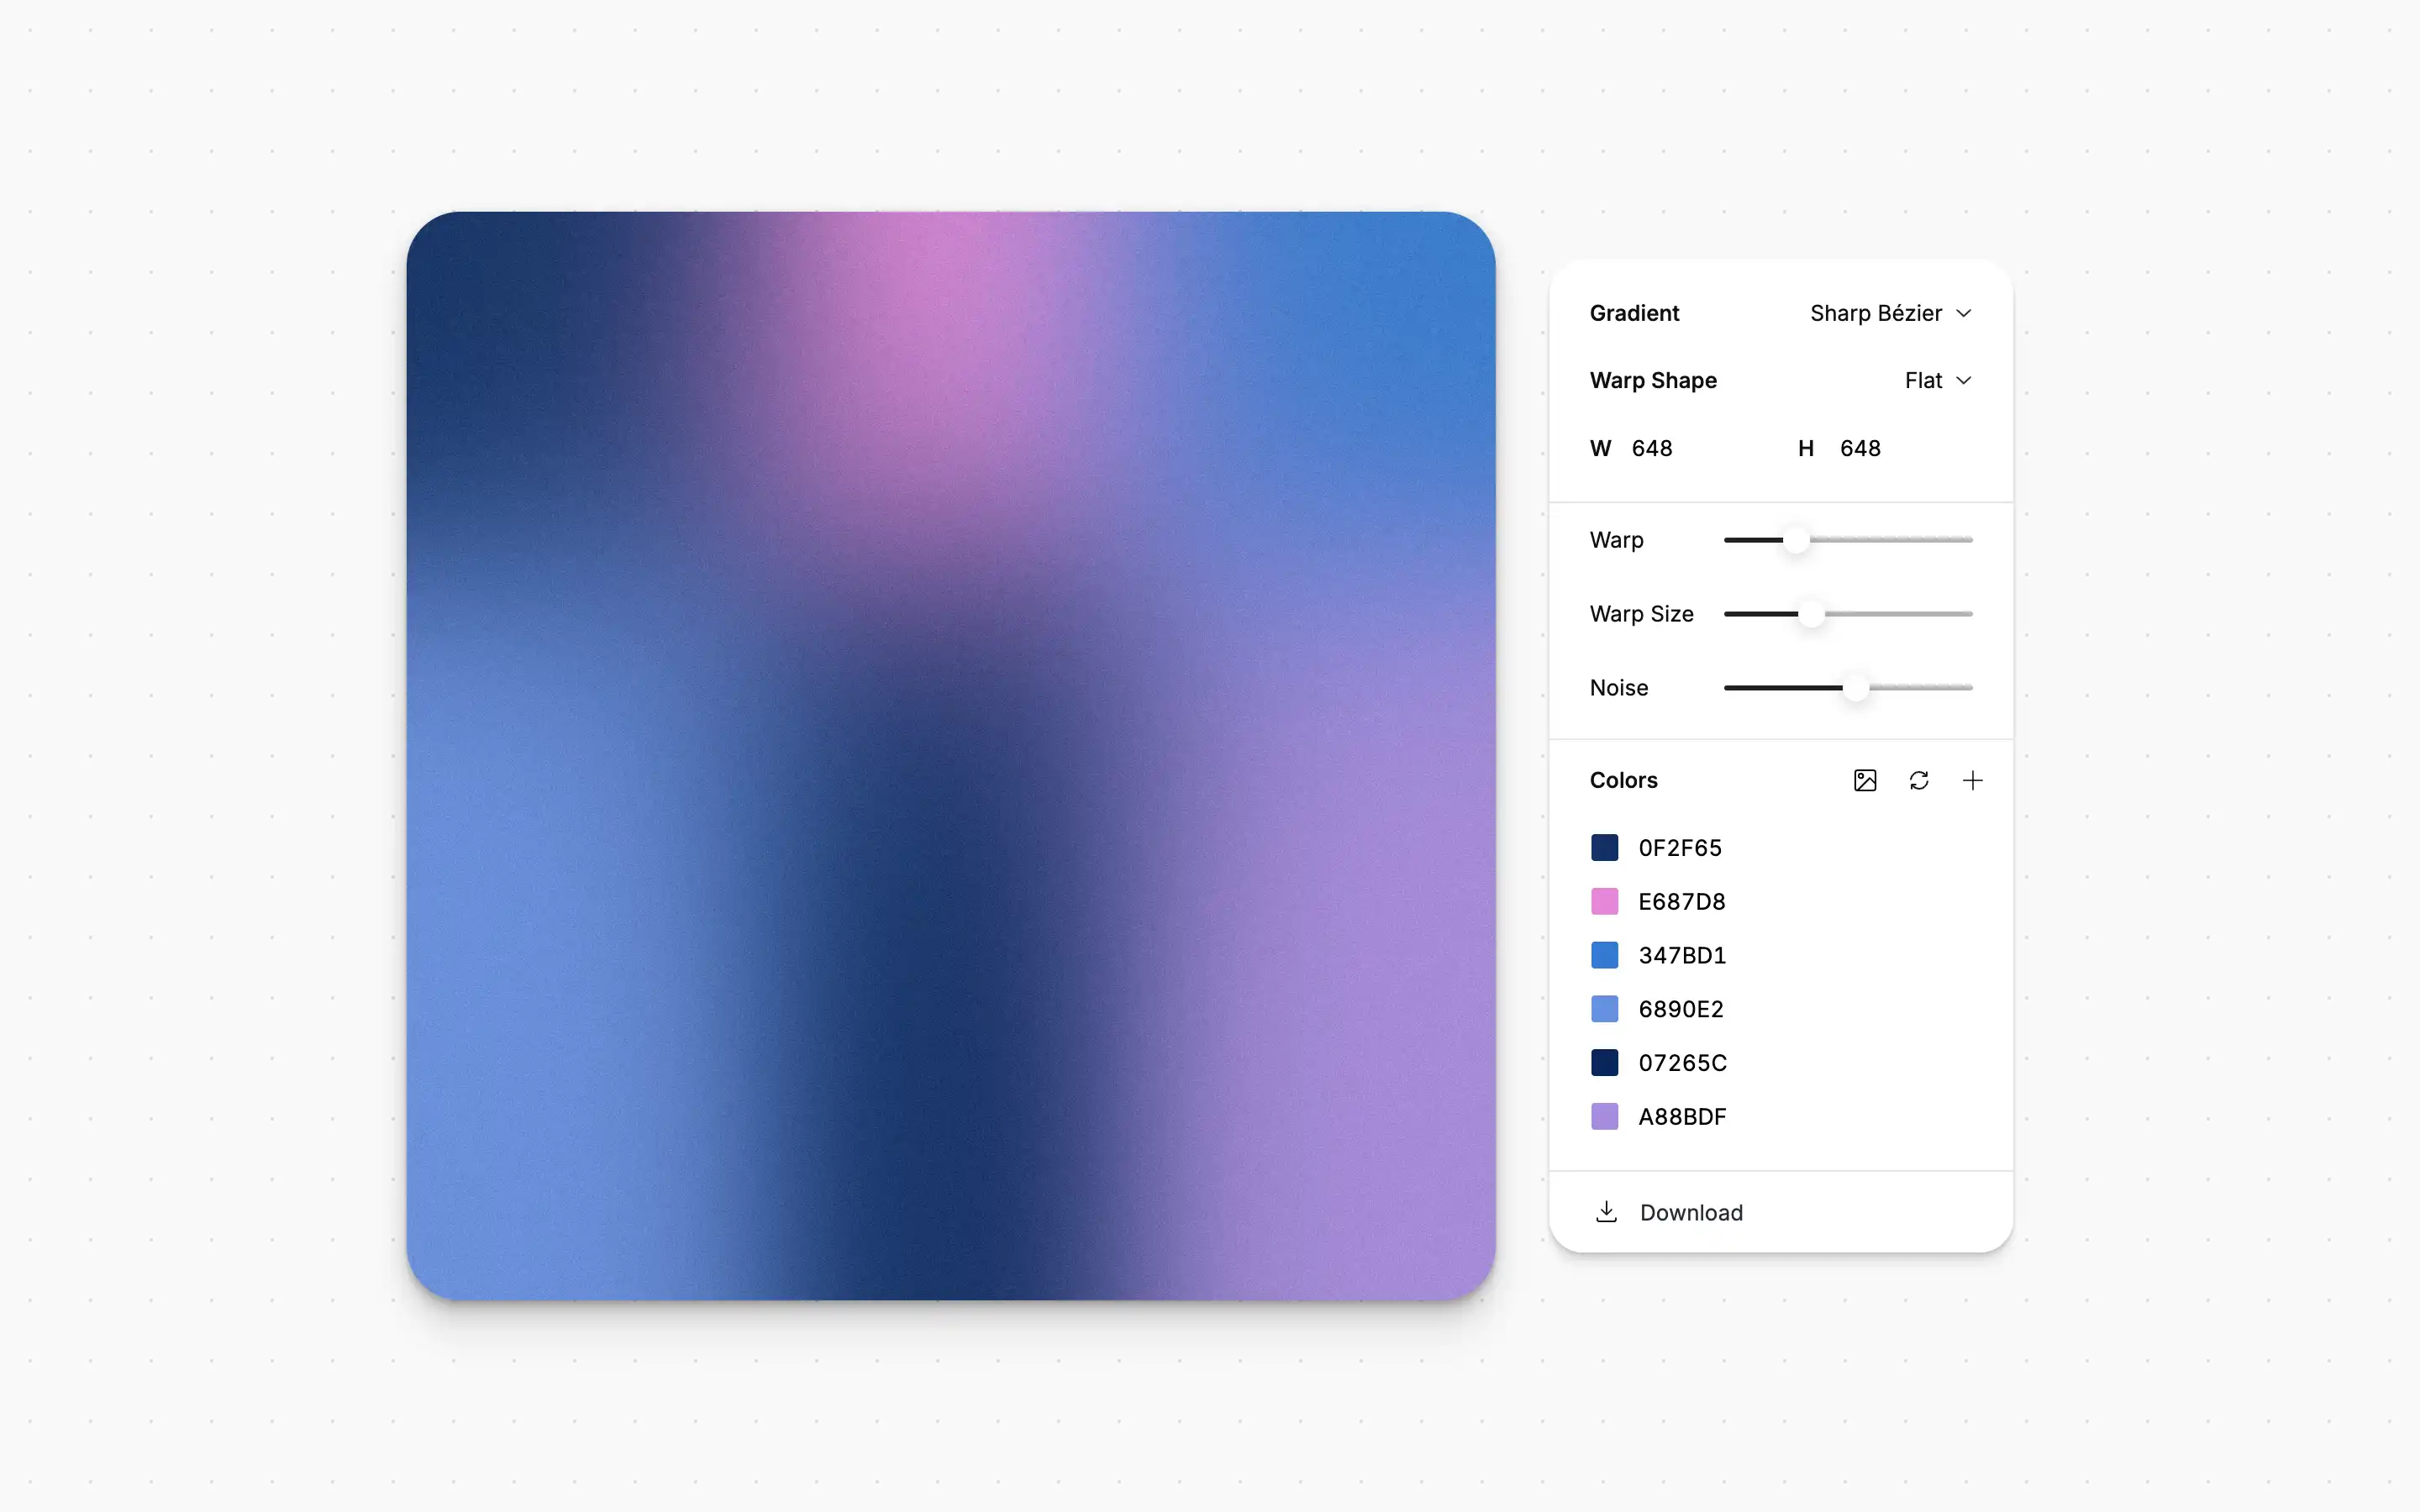
Task: Click the Warp slider handle
Action: (1797, 540)
